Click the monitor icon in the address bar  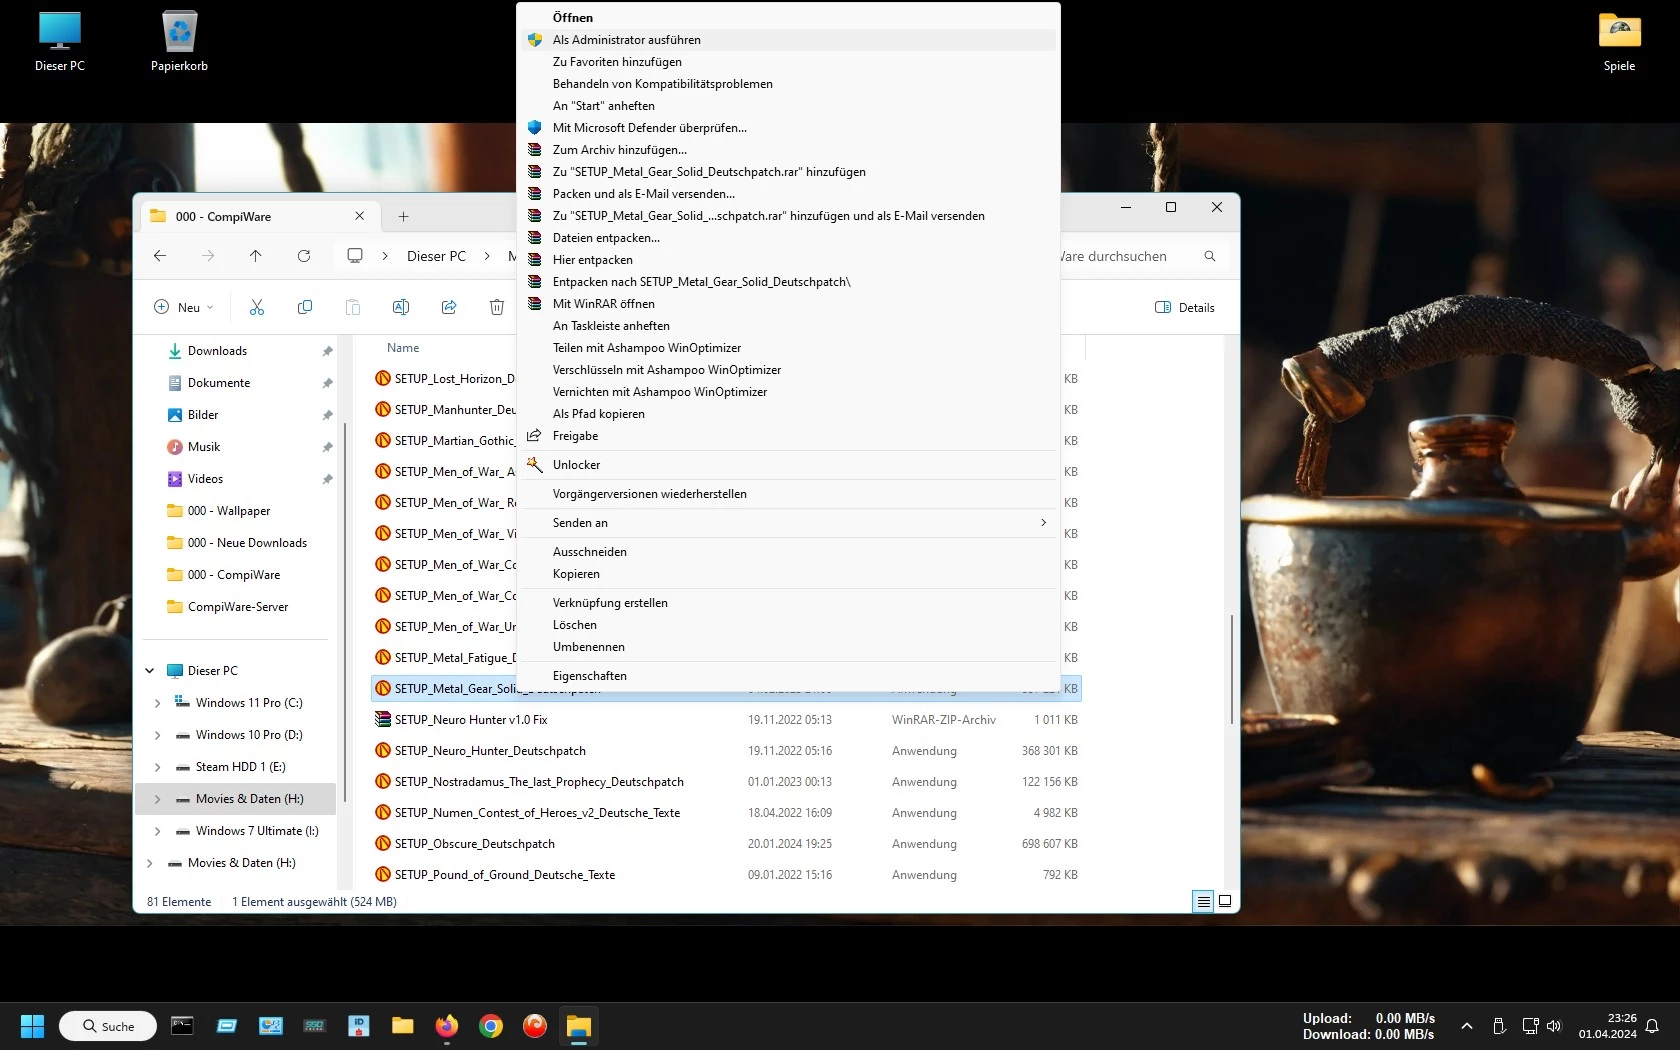(x=355, y=256)
